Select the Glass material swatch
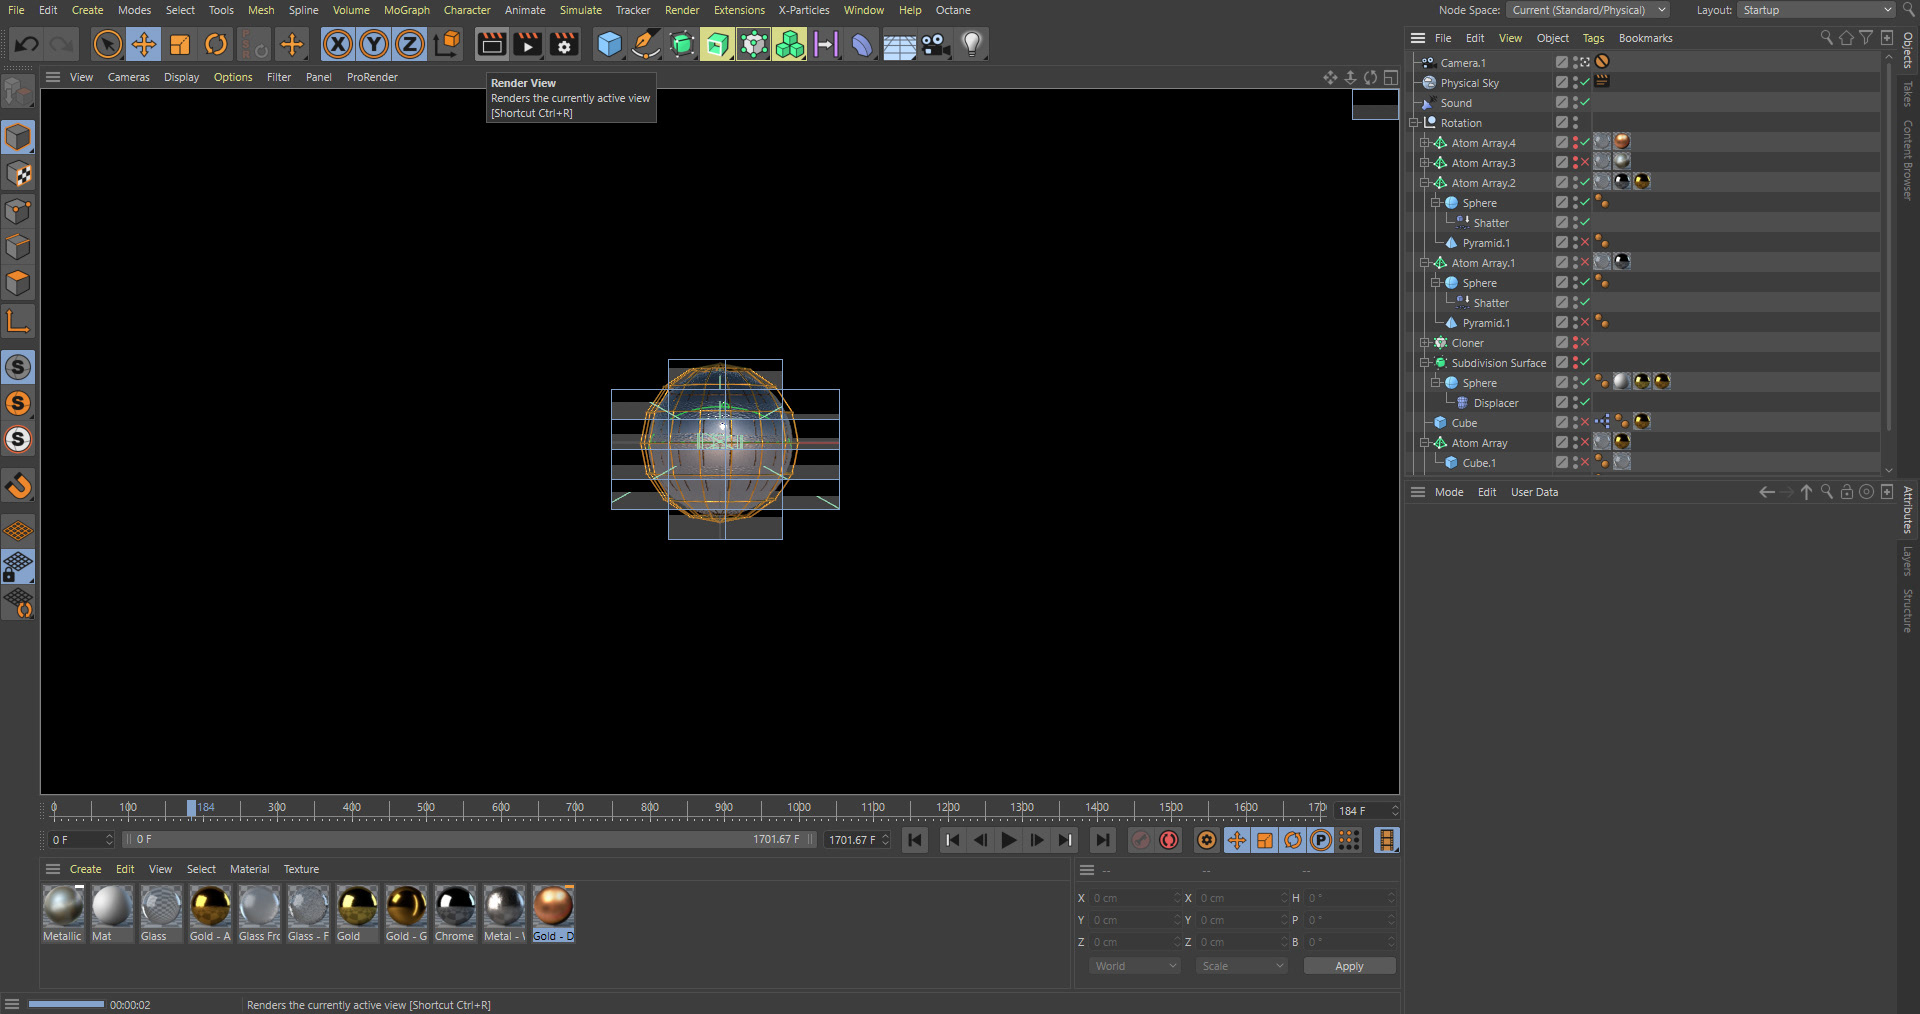This screenshot has height=1014, width=1920. [x=161, y=913]
